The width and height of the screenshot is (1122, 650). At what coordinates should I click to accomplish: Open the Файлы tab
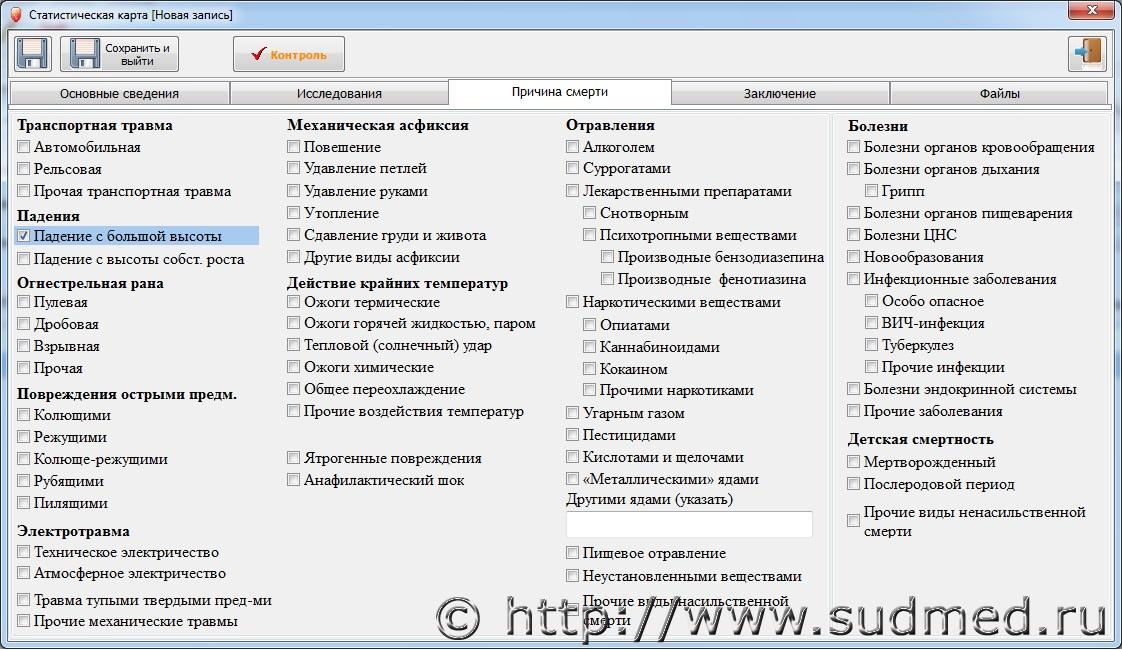point(999,94)
